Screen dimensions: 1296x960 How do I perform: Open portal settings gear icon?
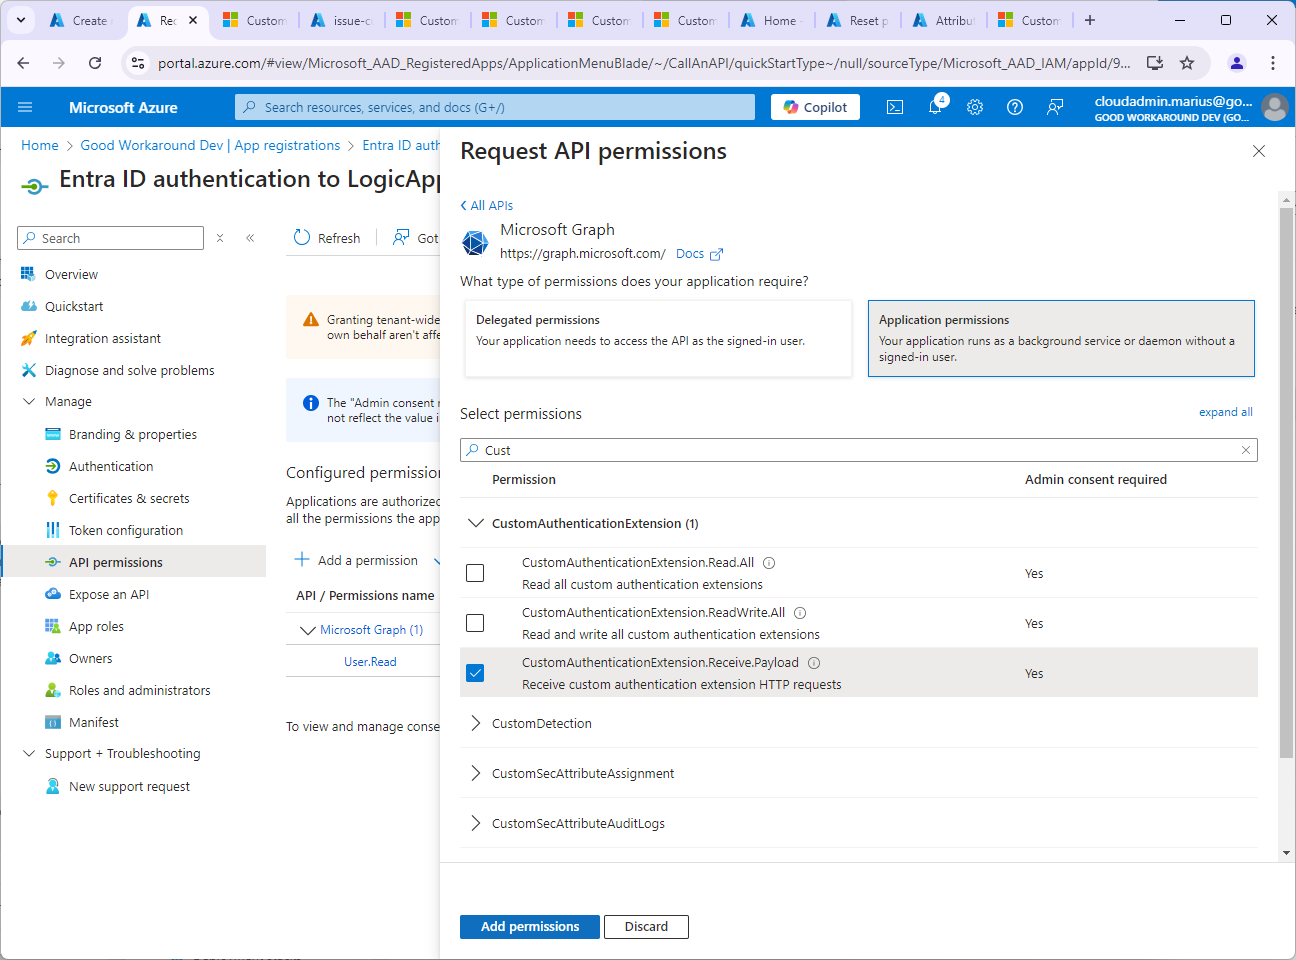tap(975, 107)
